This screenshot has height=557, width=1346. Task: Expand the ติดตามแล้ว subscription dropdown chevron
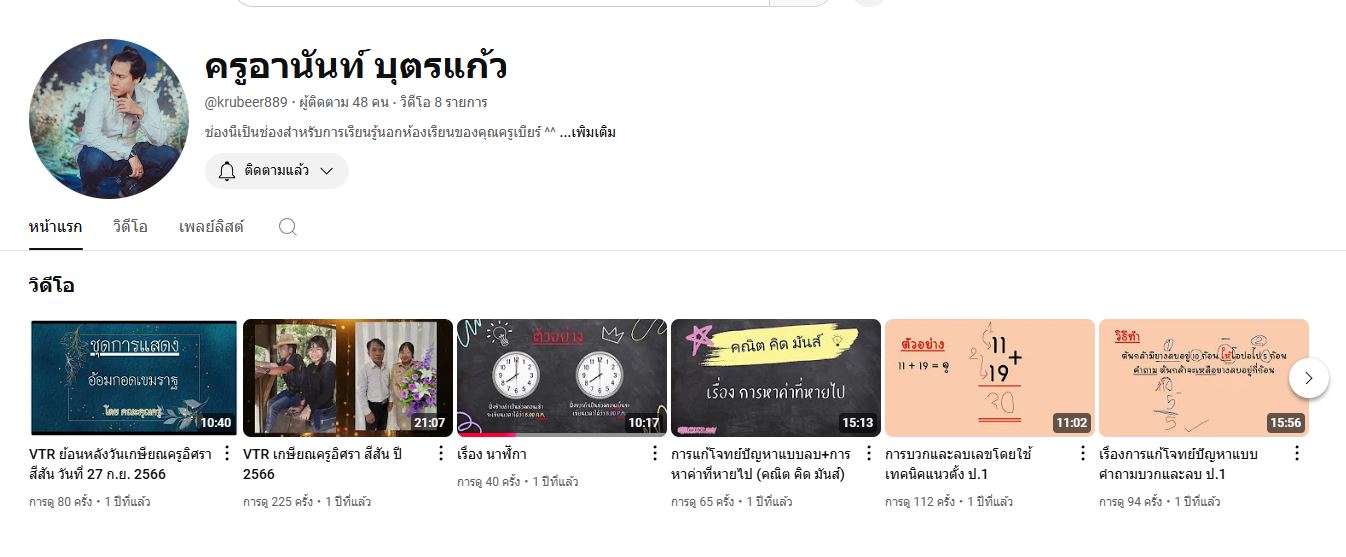pos(326,171)
